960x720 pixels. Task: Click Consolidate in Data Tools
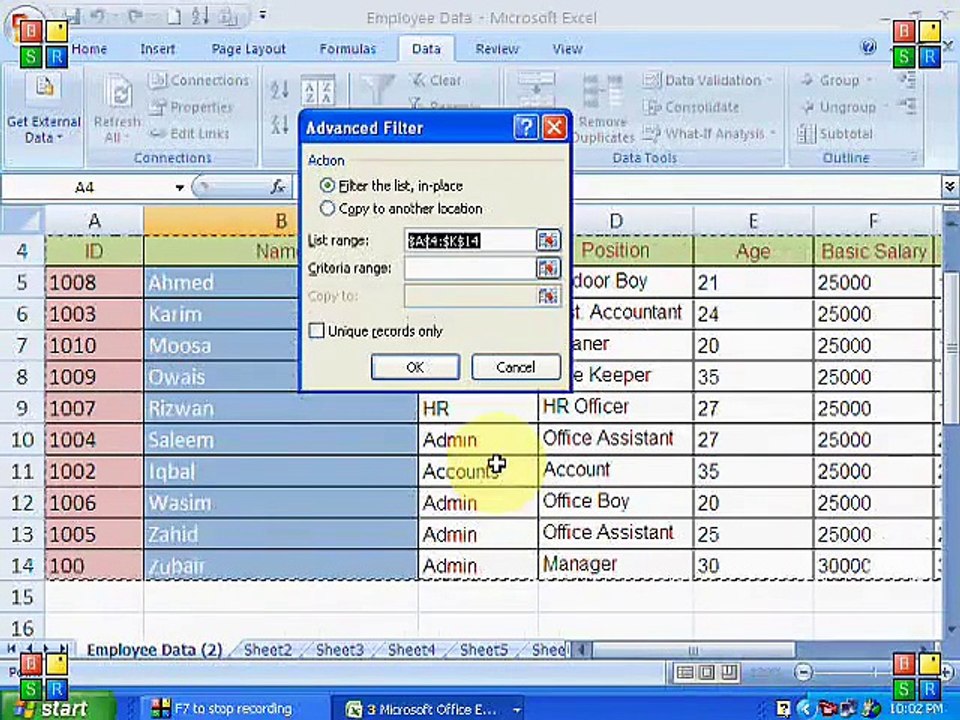[691, 107]
